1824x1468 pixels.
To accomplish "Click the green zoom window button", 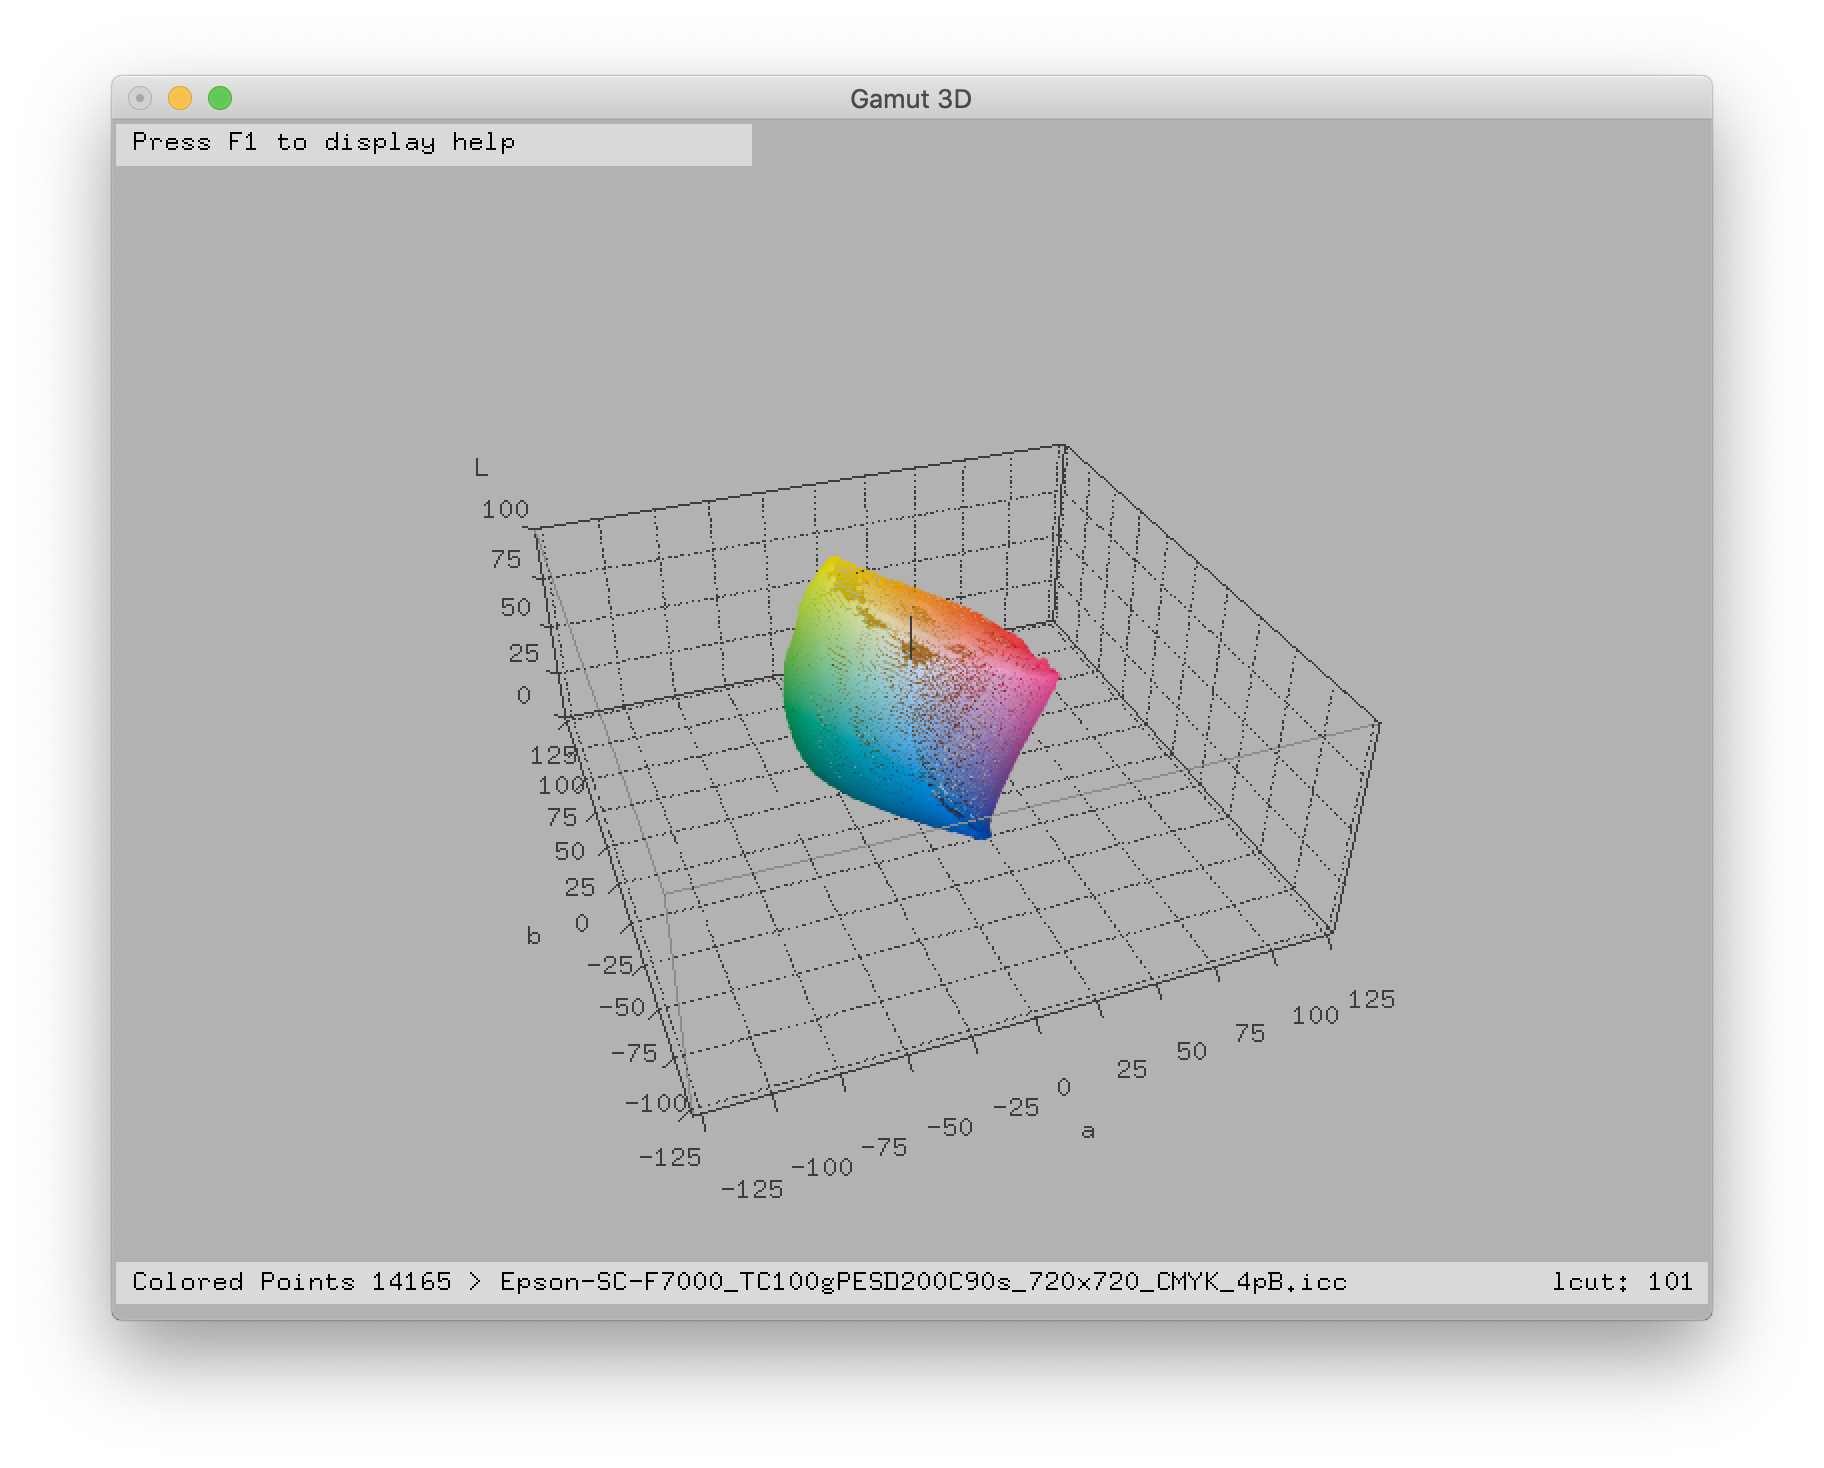I will click(220, 98).
